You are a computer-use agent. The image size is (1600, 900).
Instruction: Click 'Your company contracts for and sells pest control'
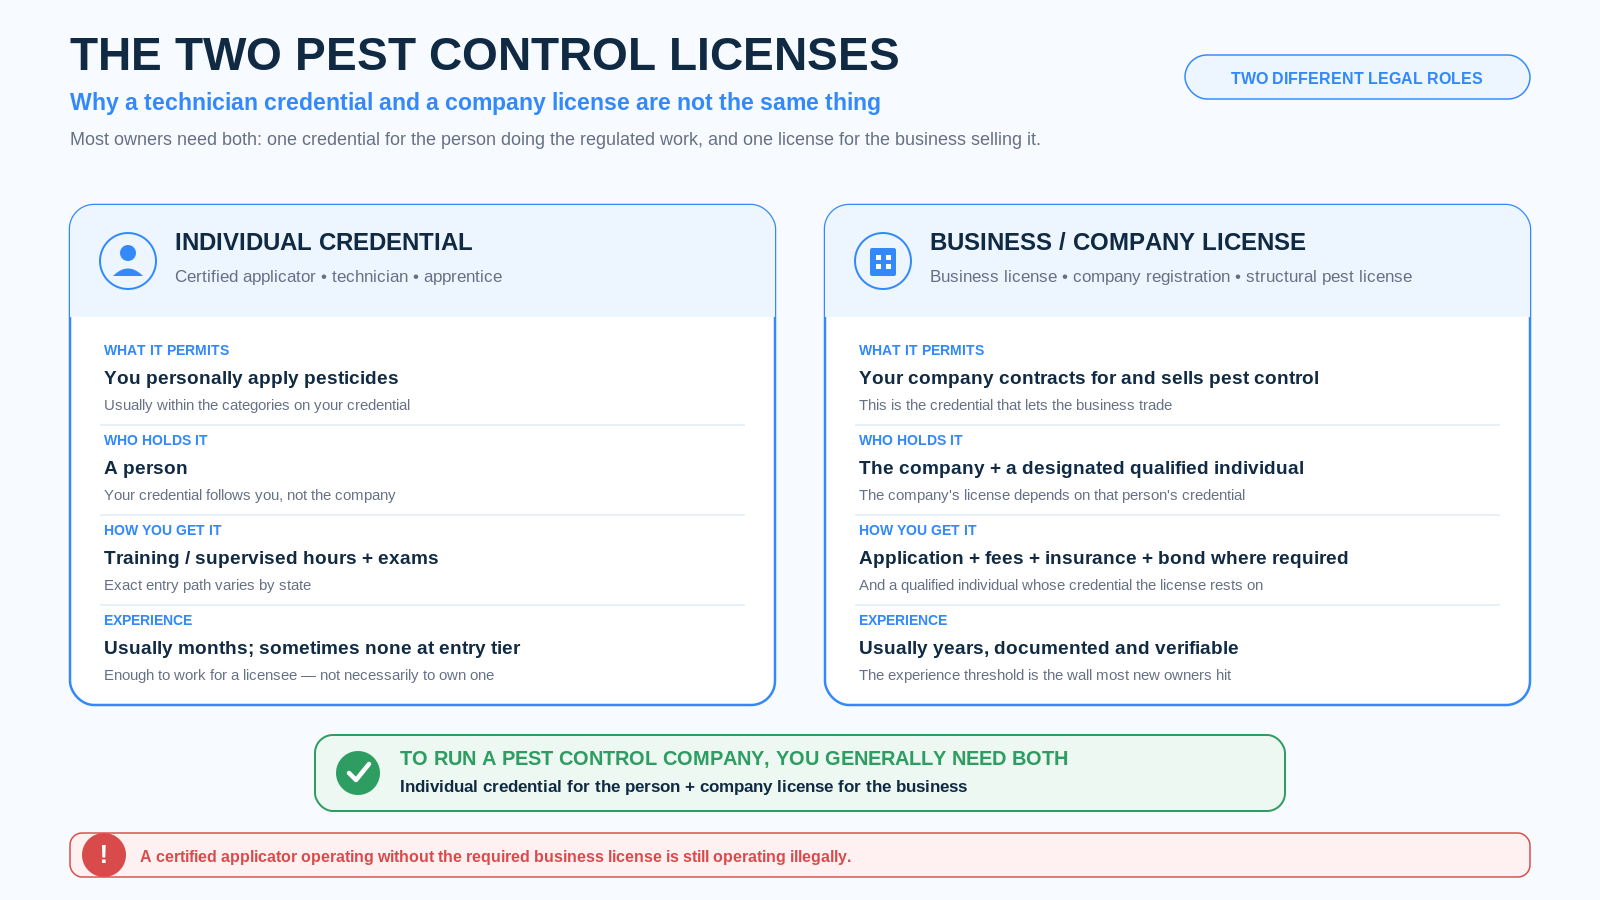[1089, 378]
